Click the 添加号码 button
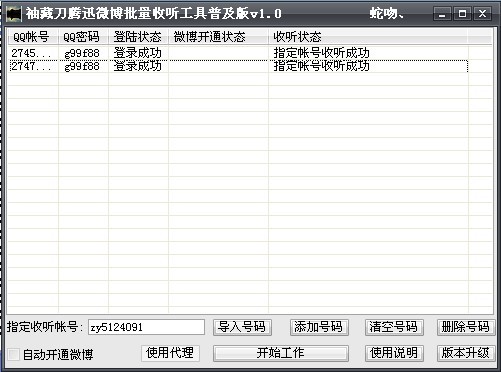501x372 pixels. click(319, 327)
